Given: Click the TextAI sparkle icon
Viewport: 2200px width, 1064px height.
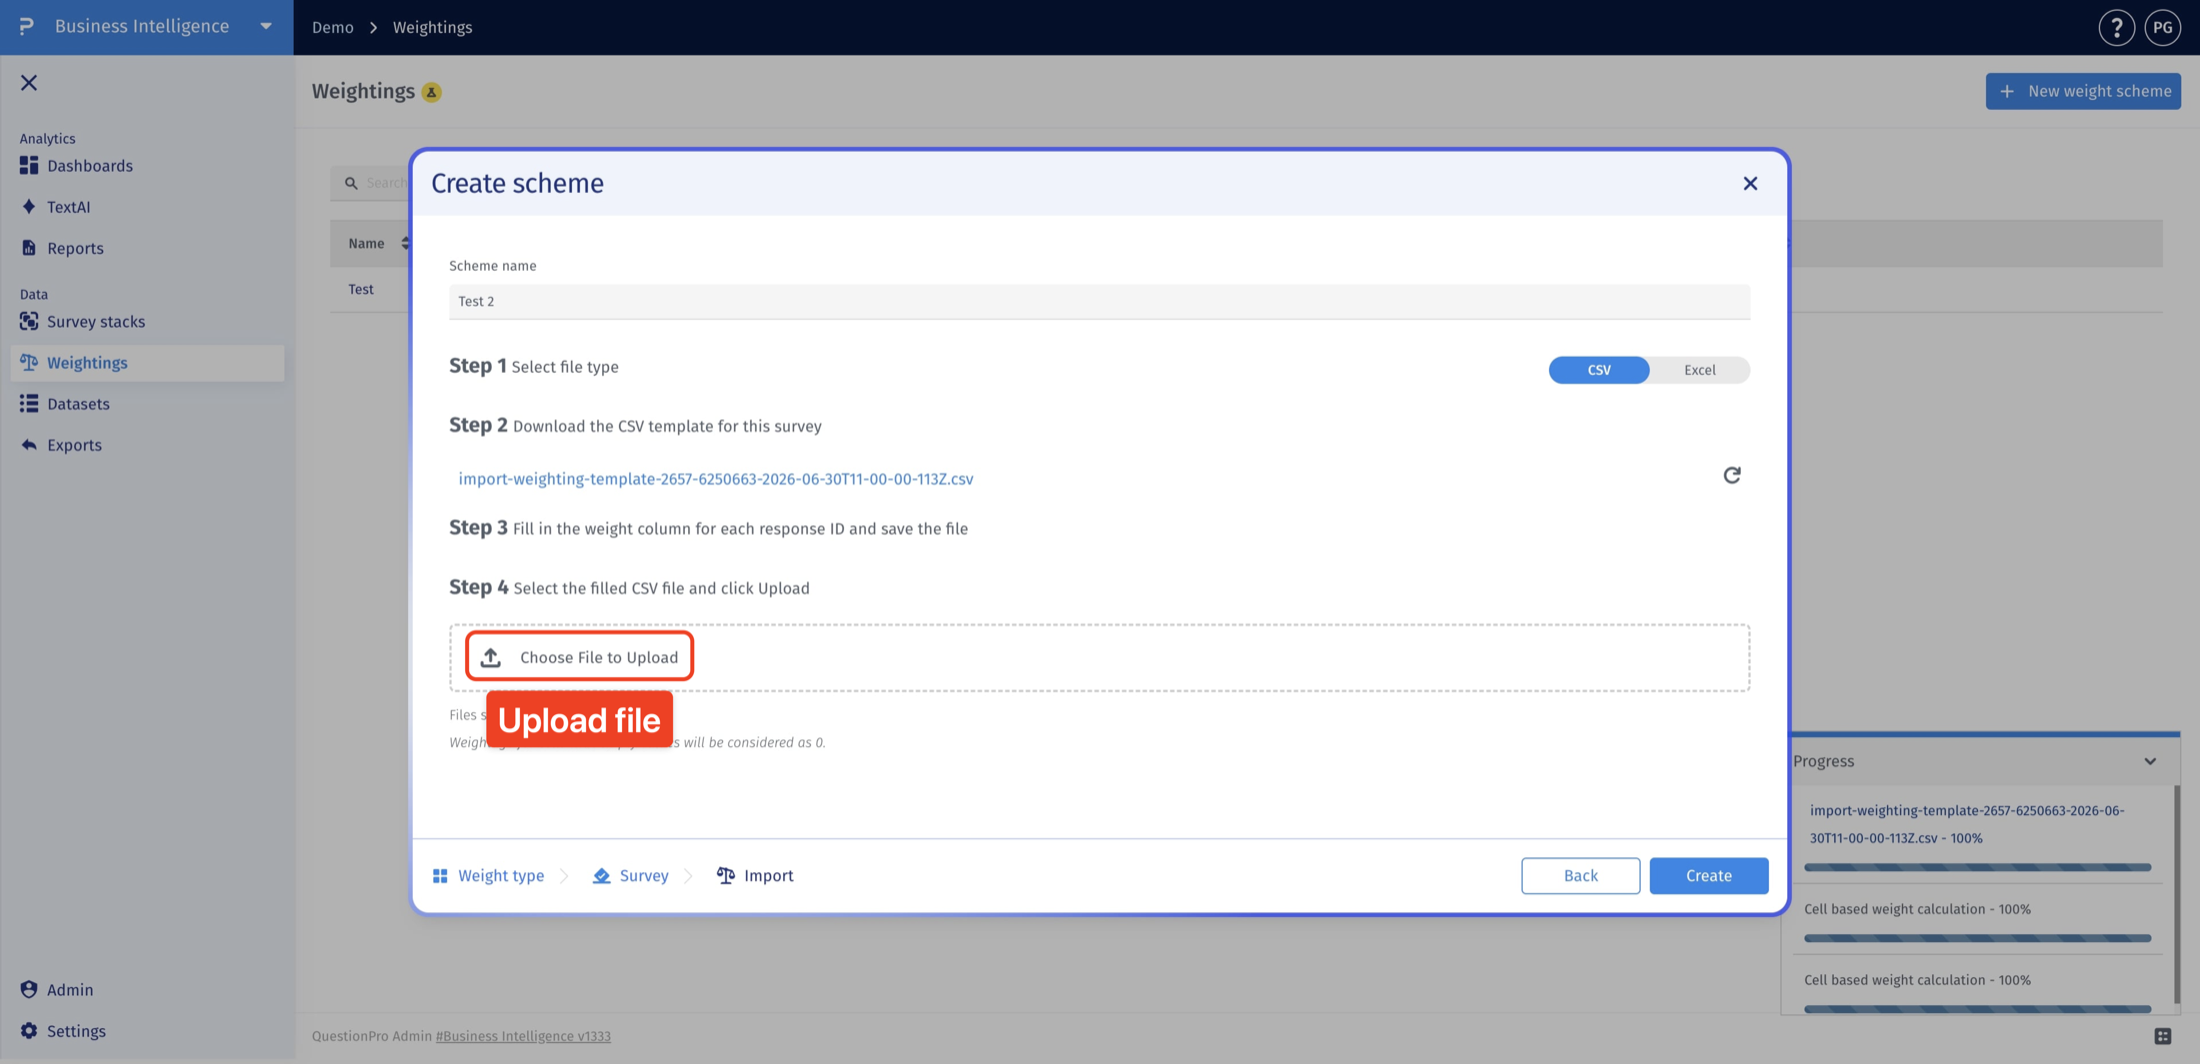Looking at the screenshot, I should [x=29, y=206].
